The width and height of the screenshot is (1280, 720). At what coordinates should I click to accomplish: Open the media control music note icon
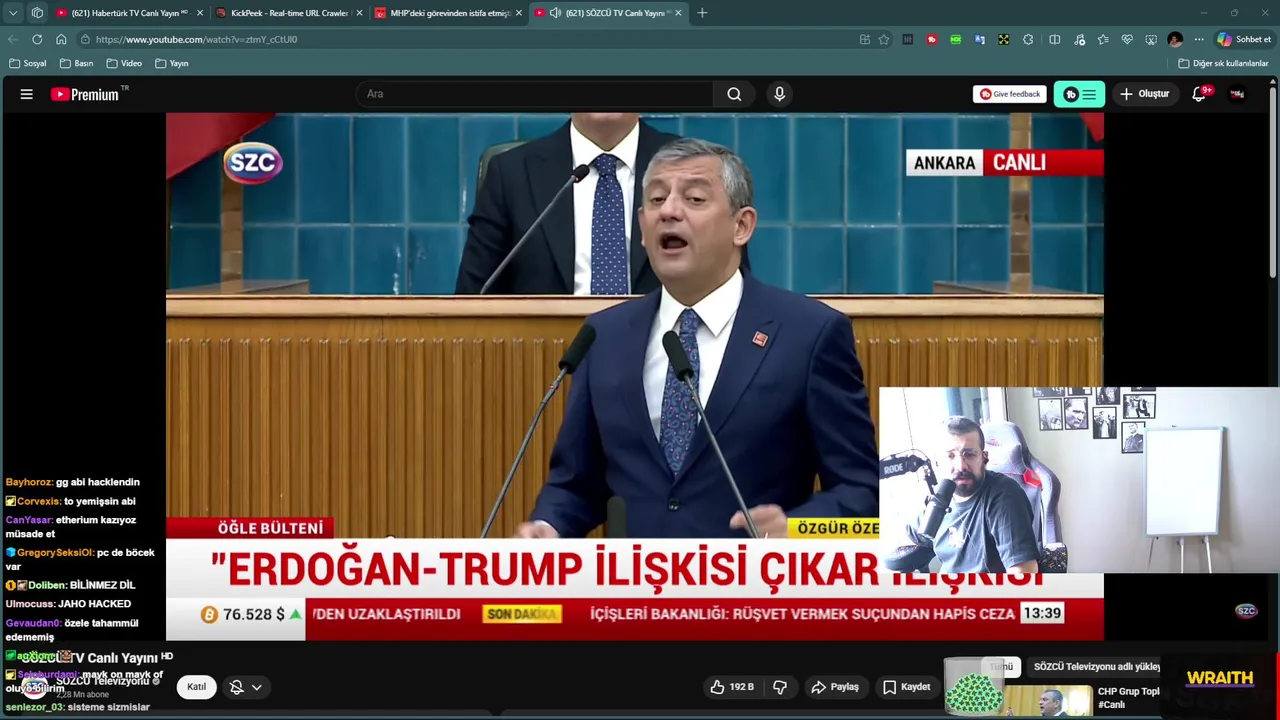[x=1079, y=39]
